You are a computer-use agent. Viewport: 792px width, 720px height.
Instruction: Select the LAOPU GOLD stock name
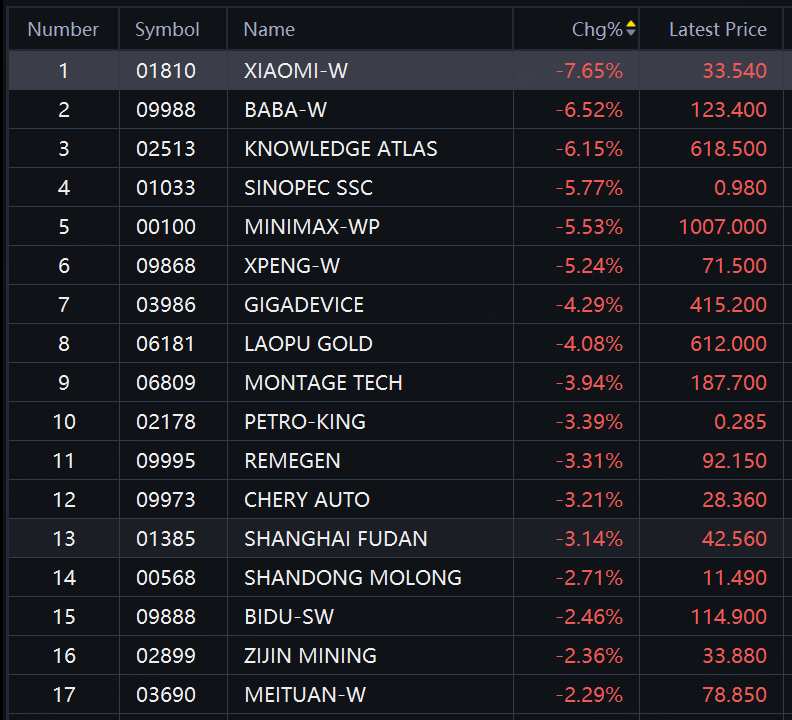click(308, 344)
